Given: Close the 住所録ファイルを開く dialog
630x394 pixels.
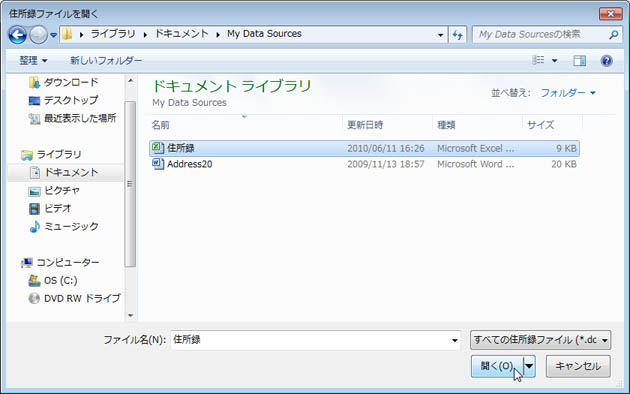Looking at the screenshot, I should click(x=611, y=14).
